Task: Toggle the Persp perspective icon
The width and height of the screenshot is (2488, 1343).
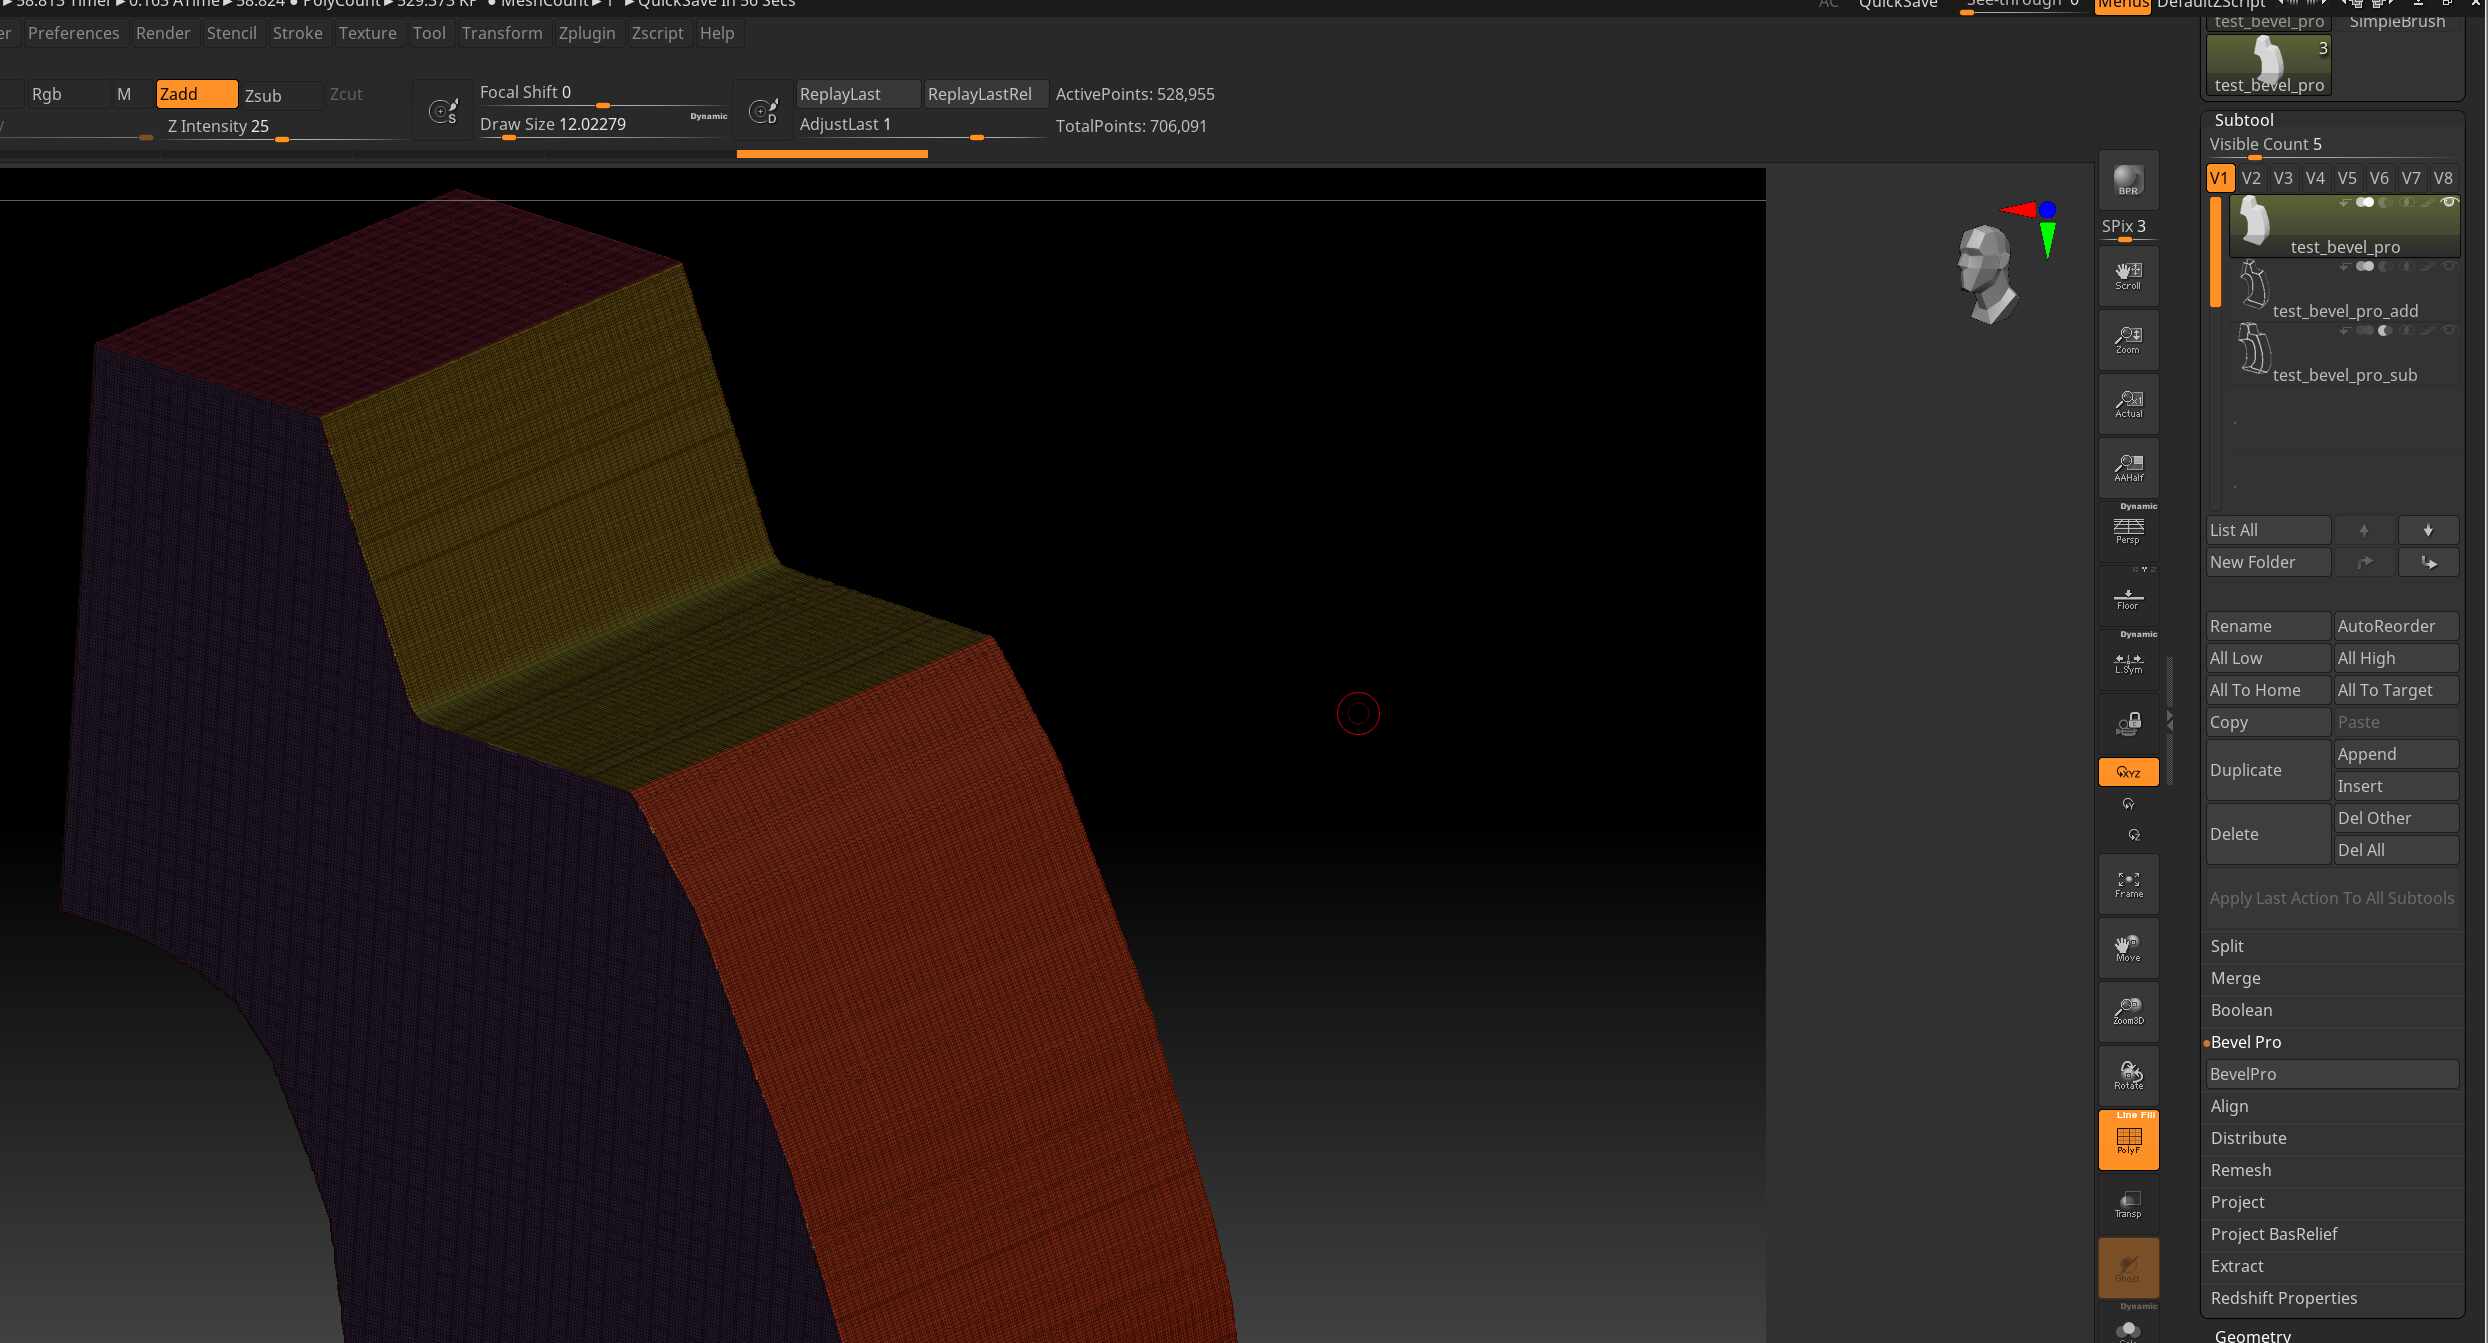Action: pyautogui.click(x=2128, y=530)
